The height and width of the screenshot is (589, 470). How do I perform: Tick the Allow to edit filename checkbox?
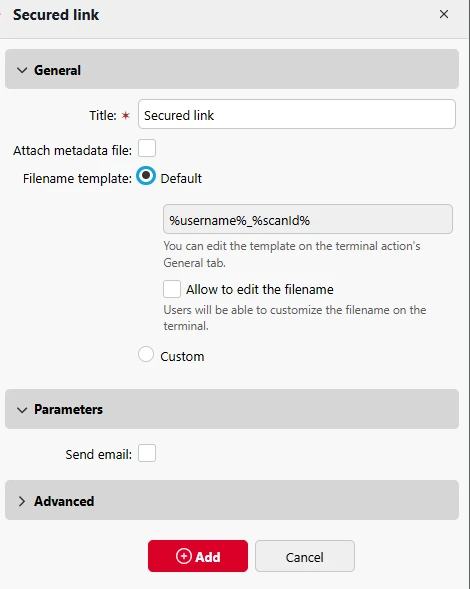coord(172,289)
